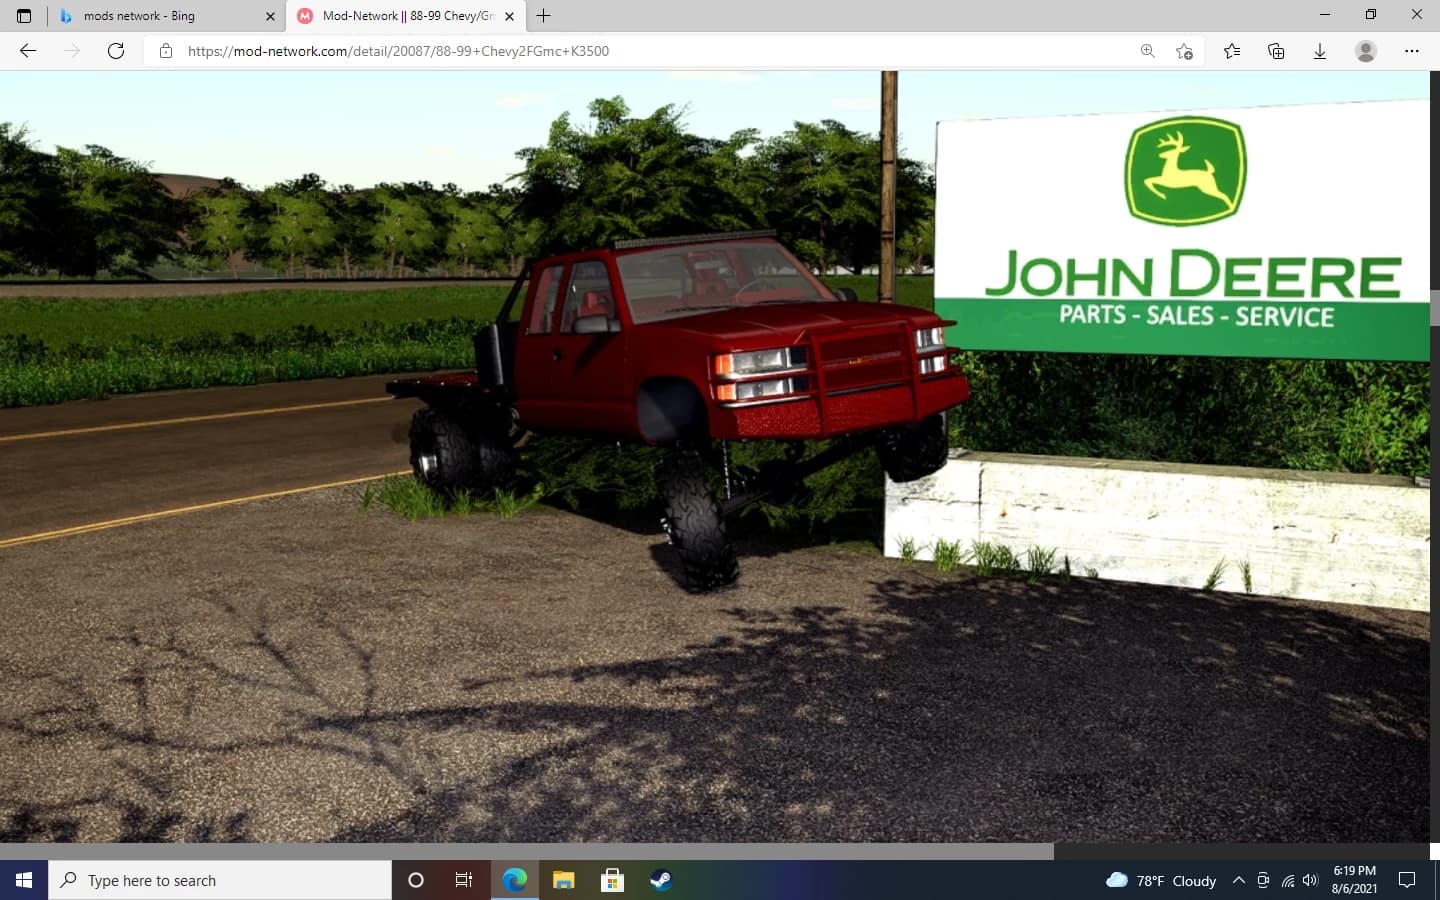Select the Mod-Network 88-99 Chevy tab
Screen dimensions: 1440x900
(405, 16)
